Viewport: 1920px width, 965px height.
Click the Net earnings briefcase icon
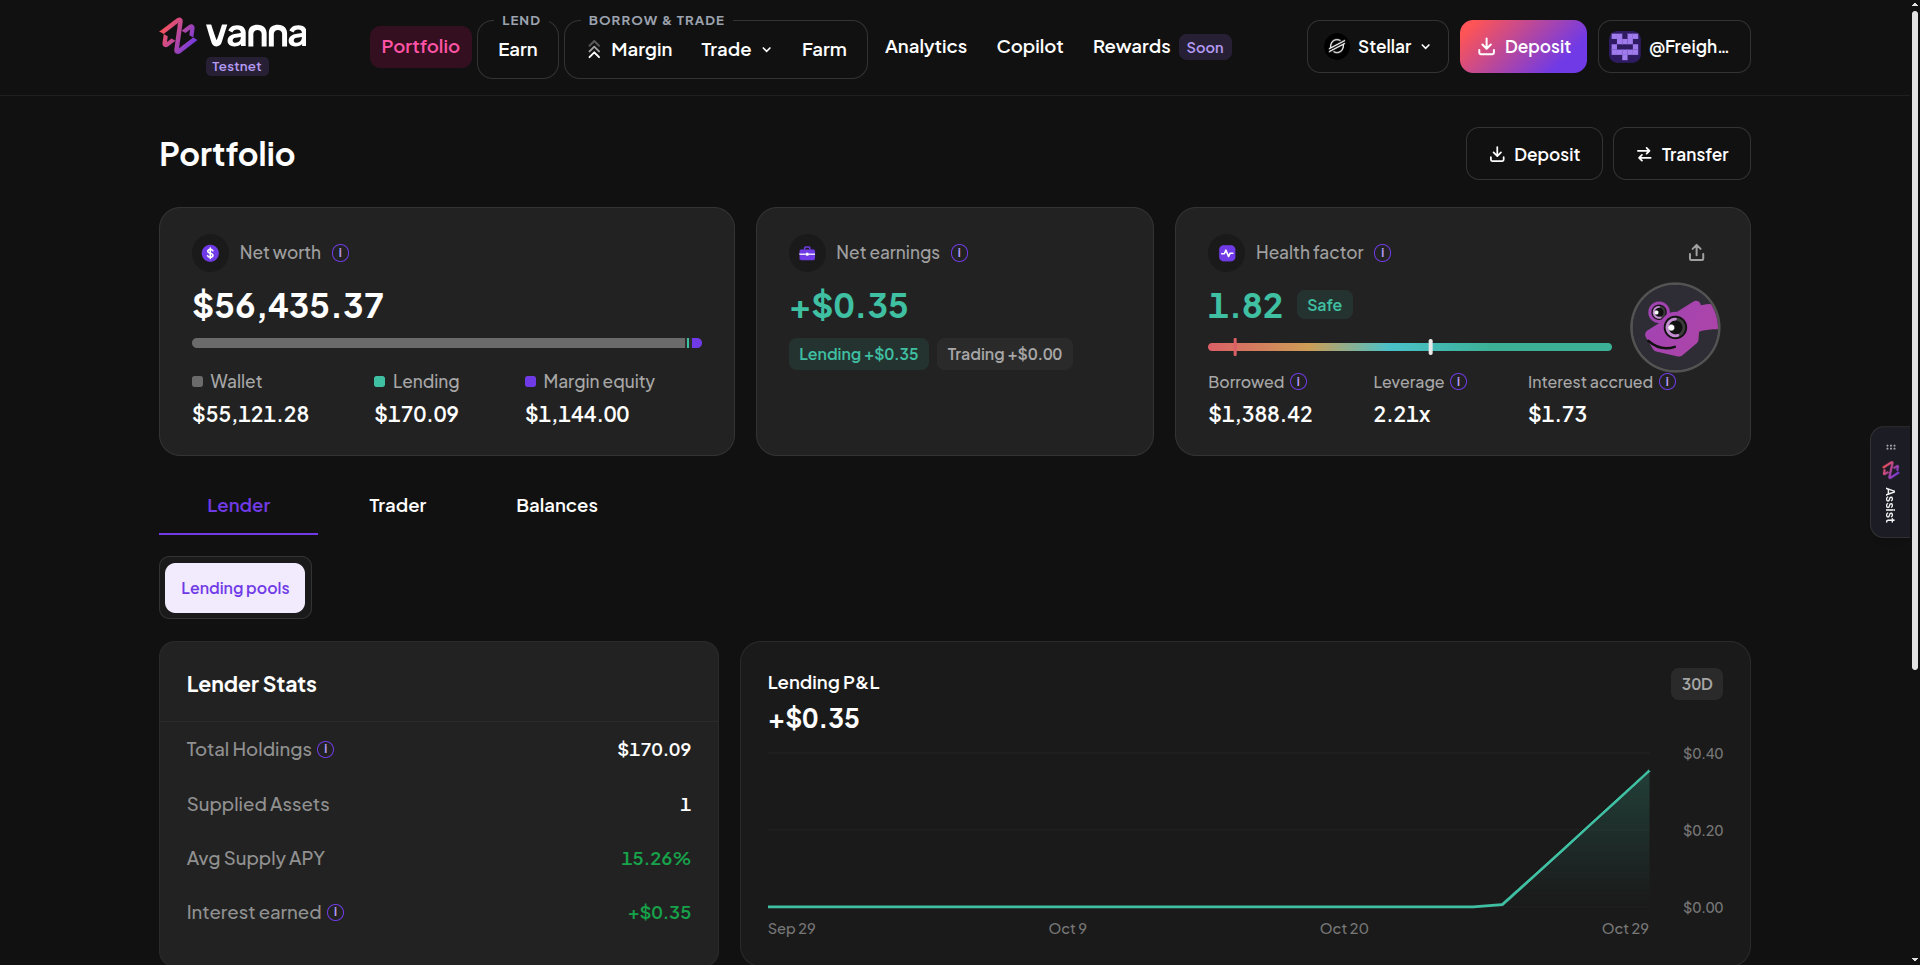pyautogui.click(x=807, y=253)
